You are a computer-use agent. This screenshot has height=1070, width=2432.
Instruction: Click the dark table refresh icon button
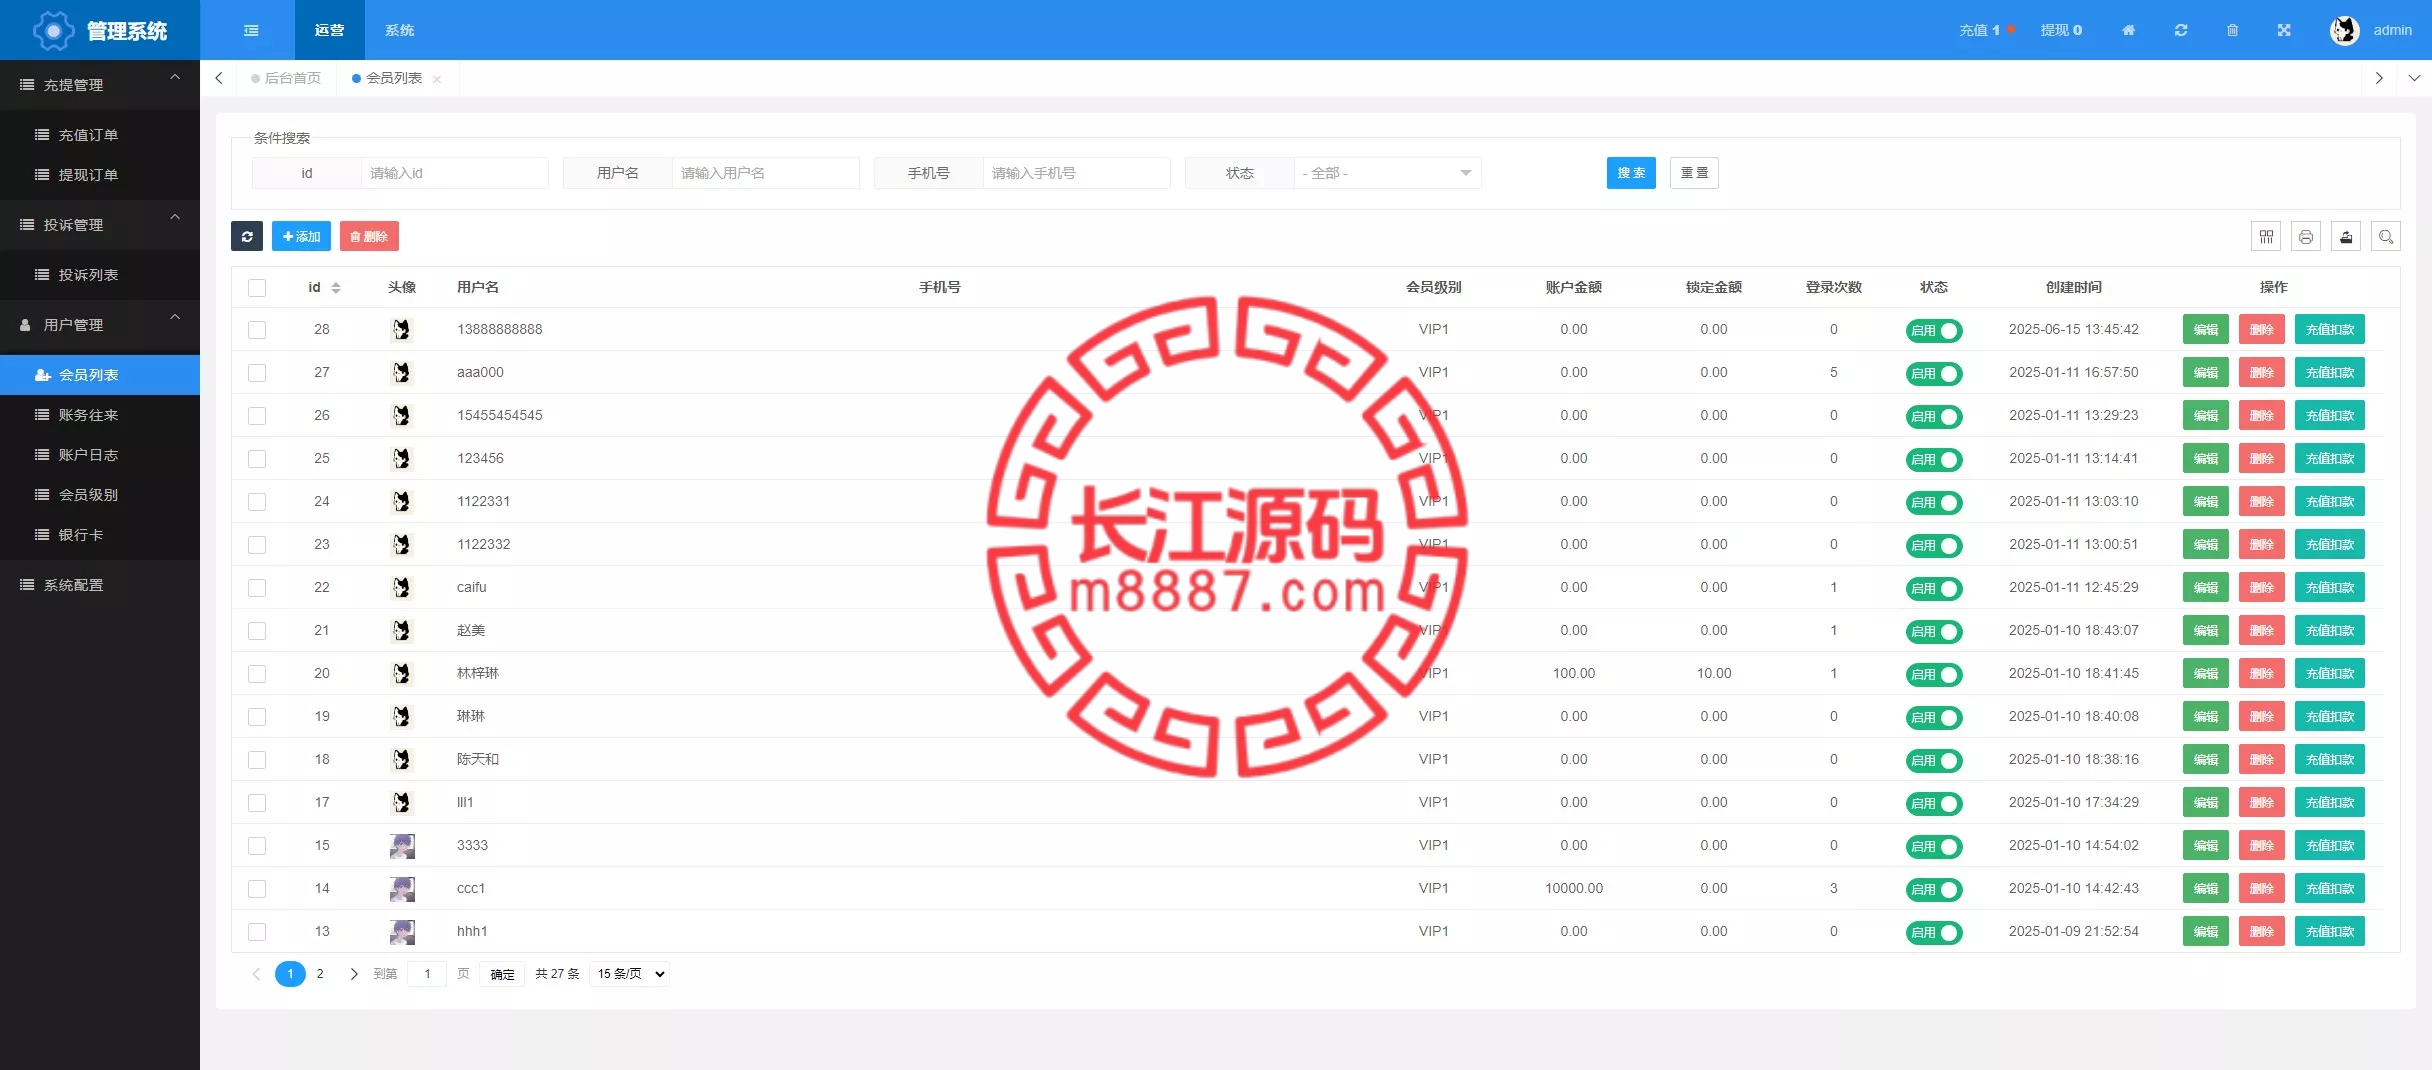[x=247, y=236]
